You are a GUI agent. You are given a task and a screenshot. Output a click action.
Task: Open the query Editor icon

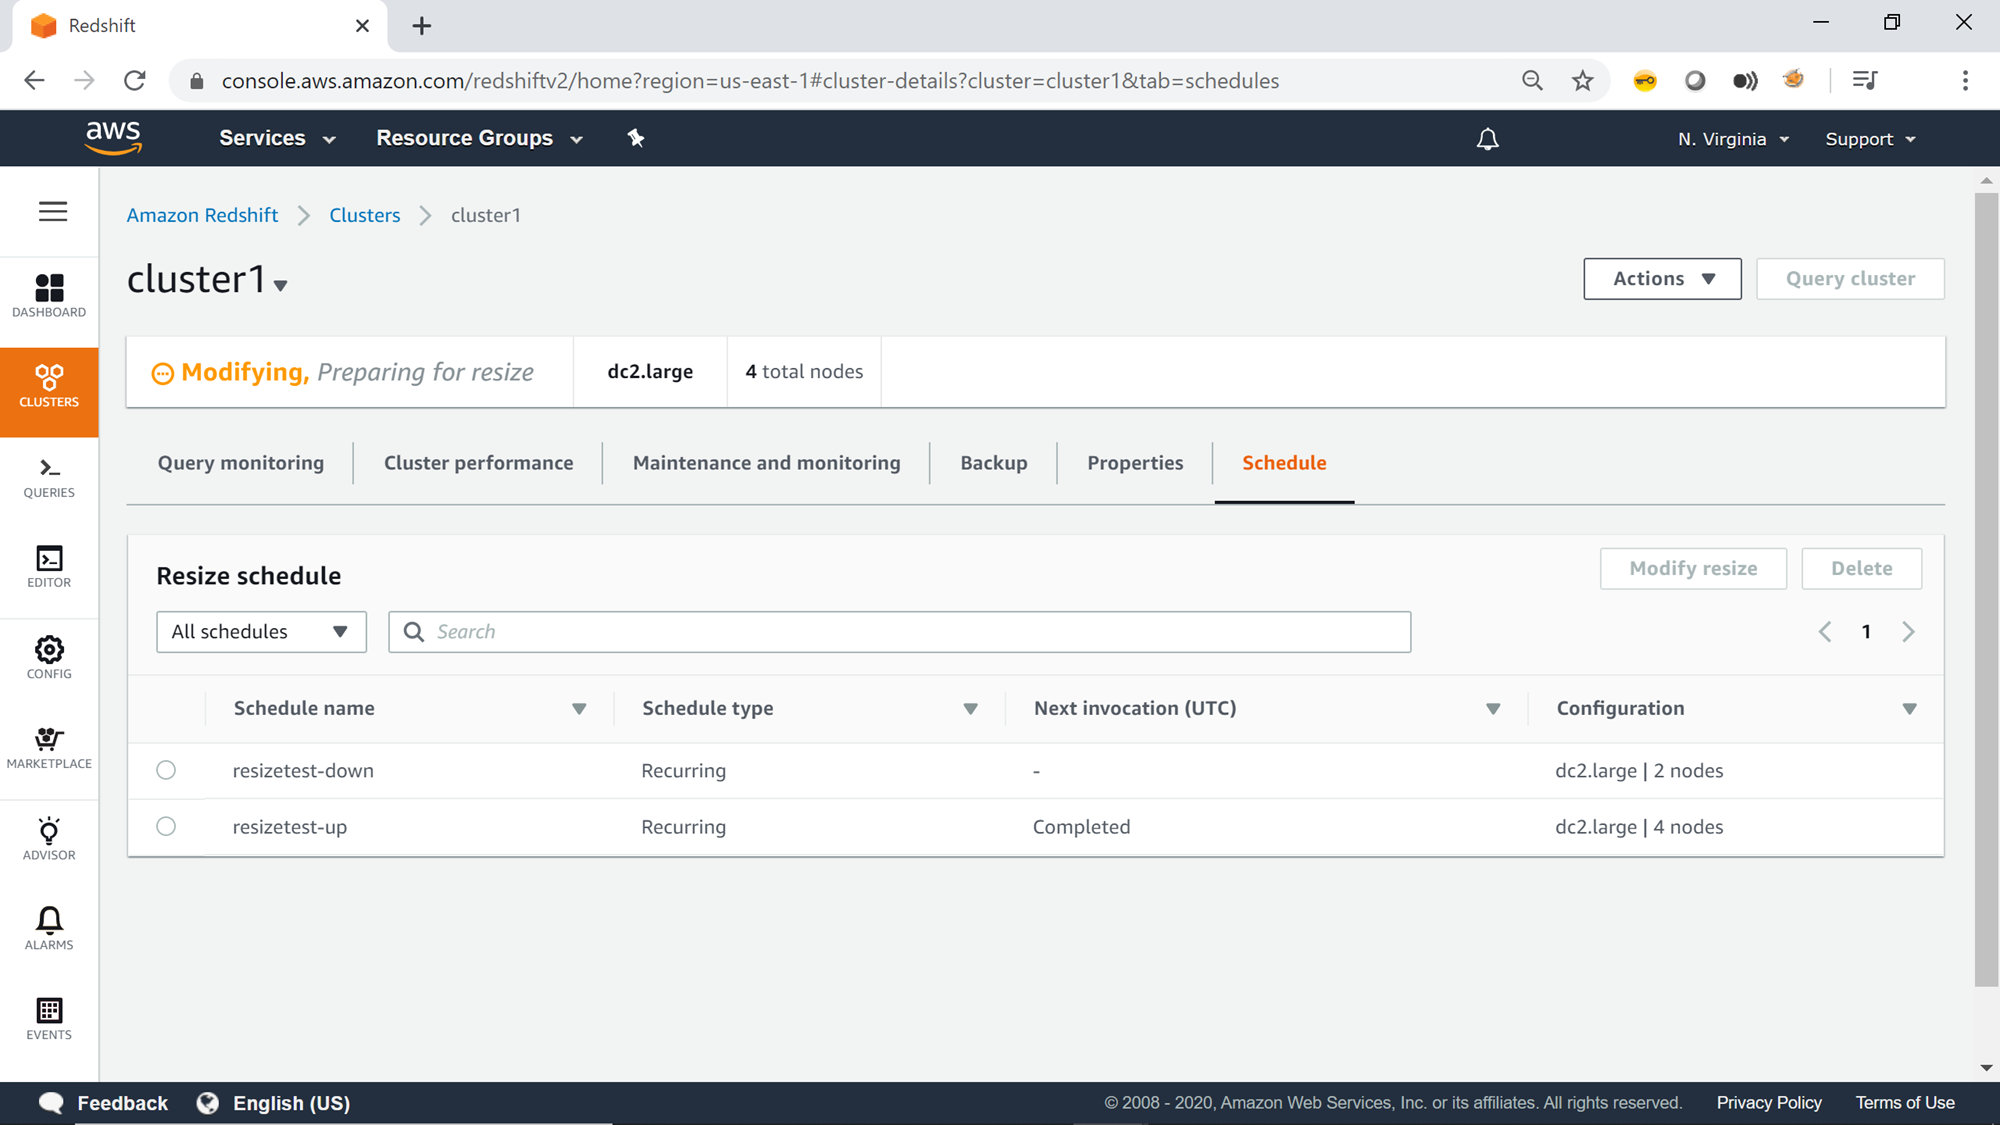[x=49, y=567]
